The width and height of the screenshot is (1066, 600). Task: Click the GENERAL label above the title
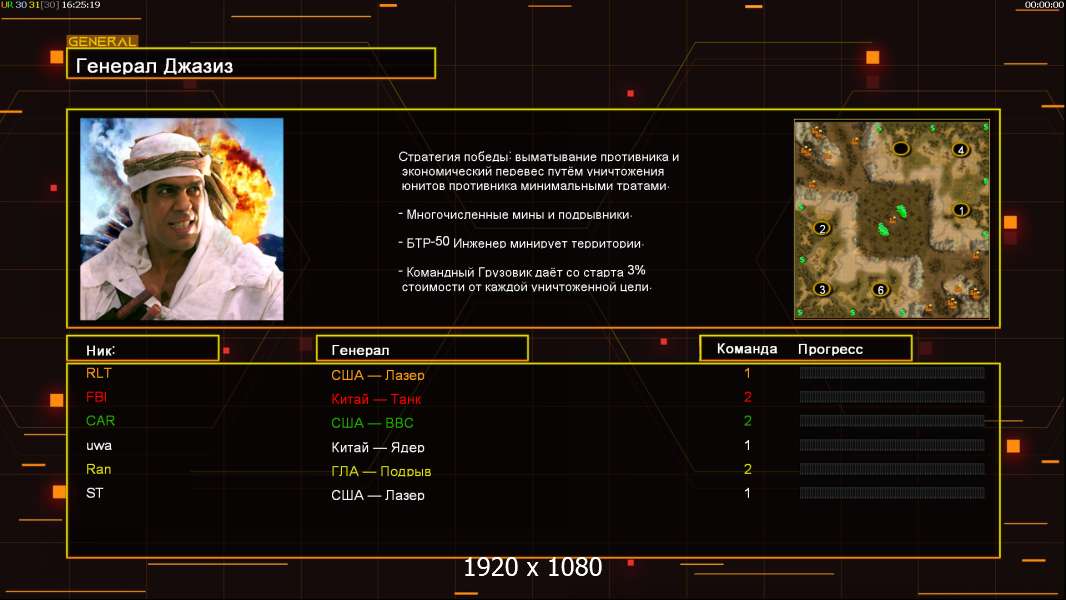coord(102,41)
